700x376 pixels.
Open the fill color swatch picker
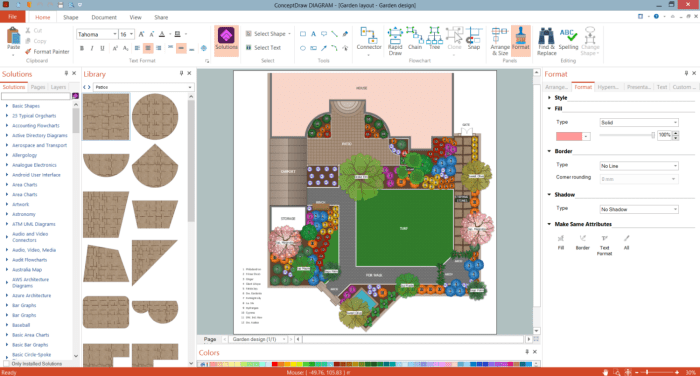pyautogui.click(x=586, y=136)
